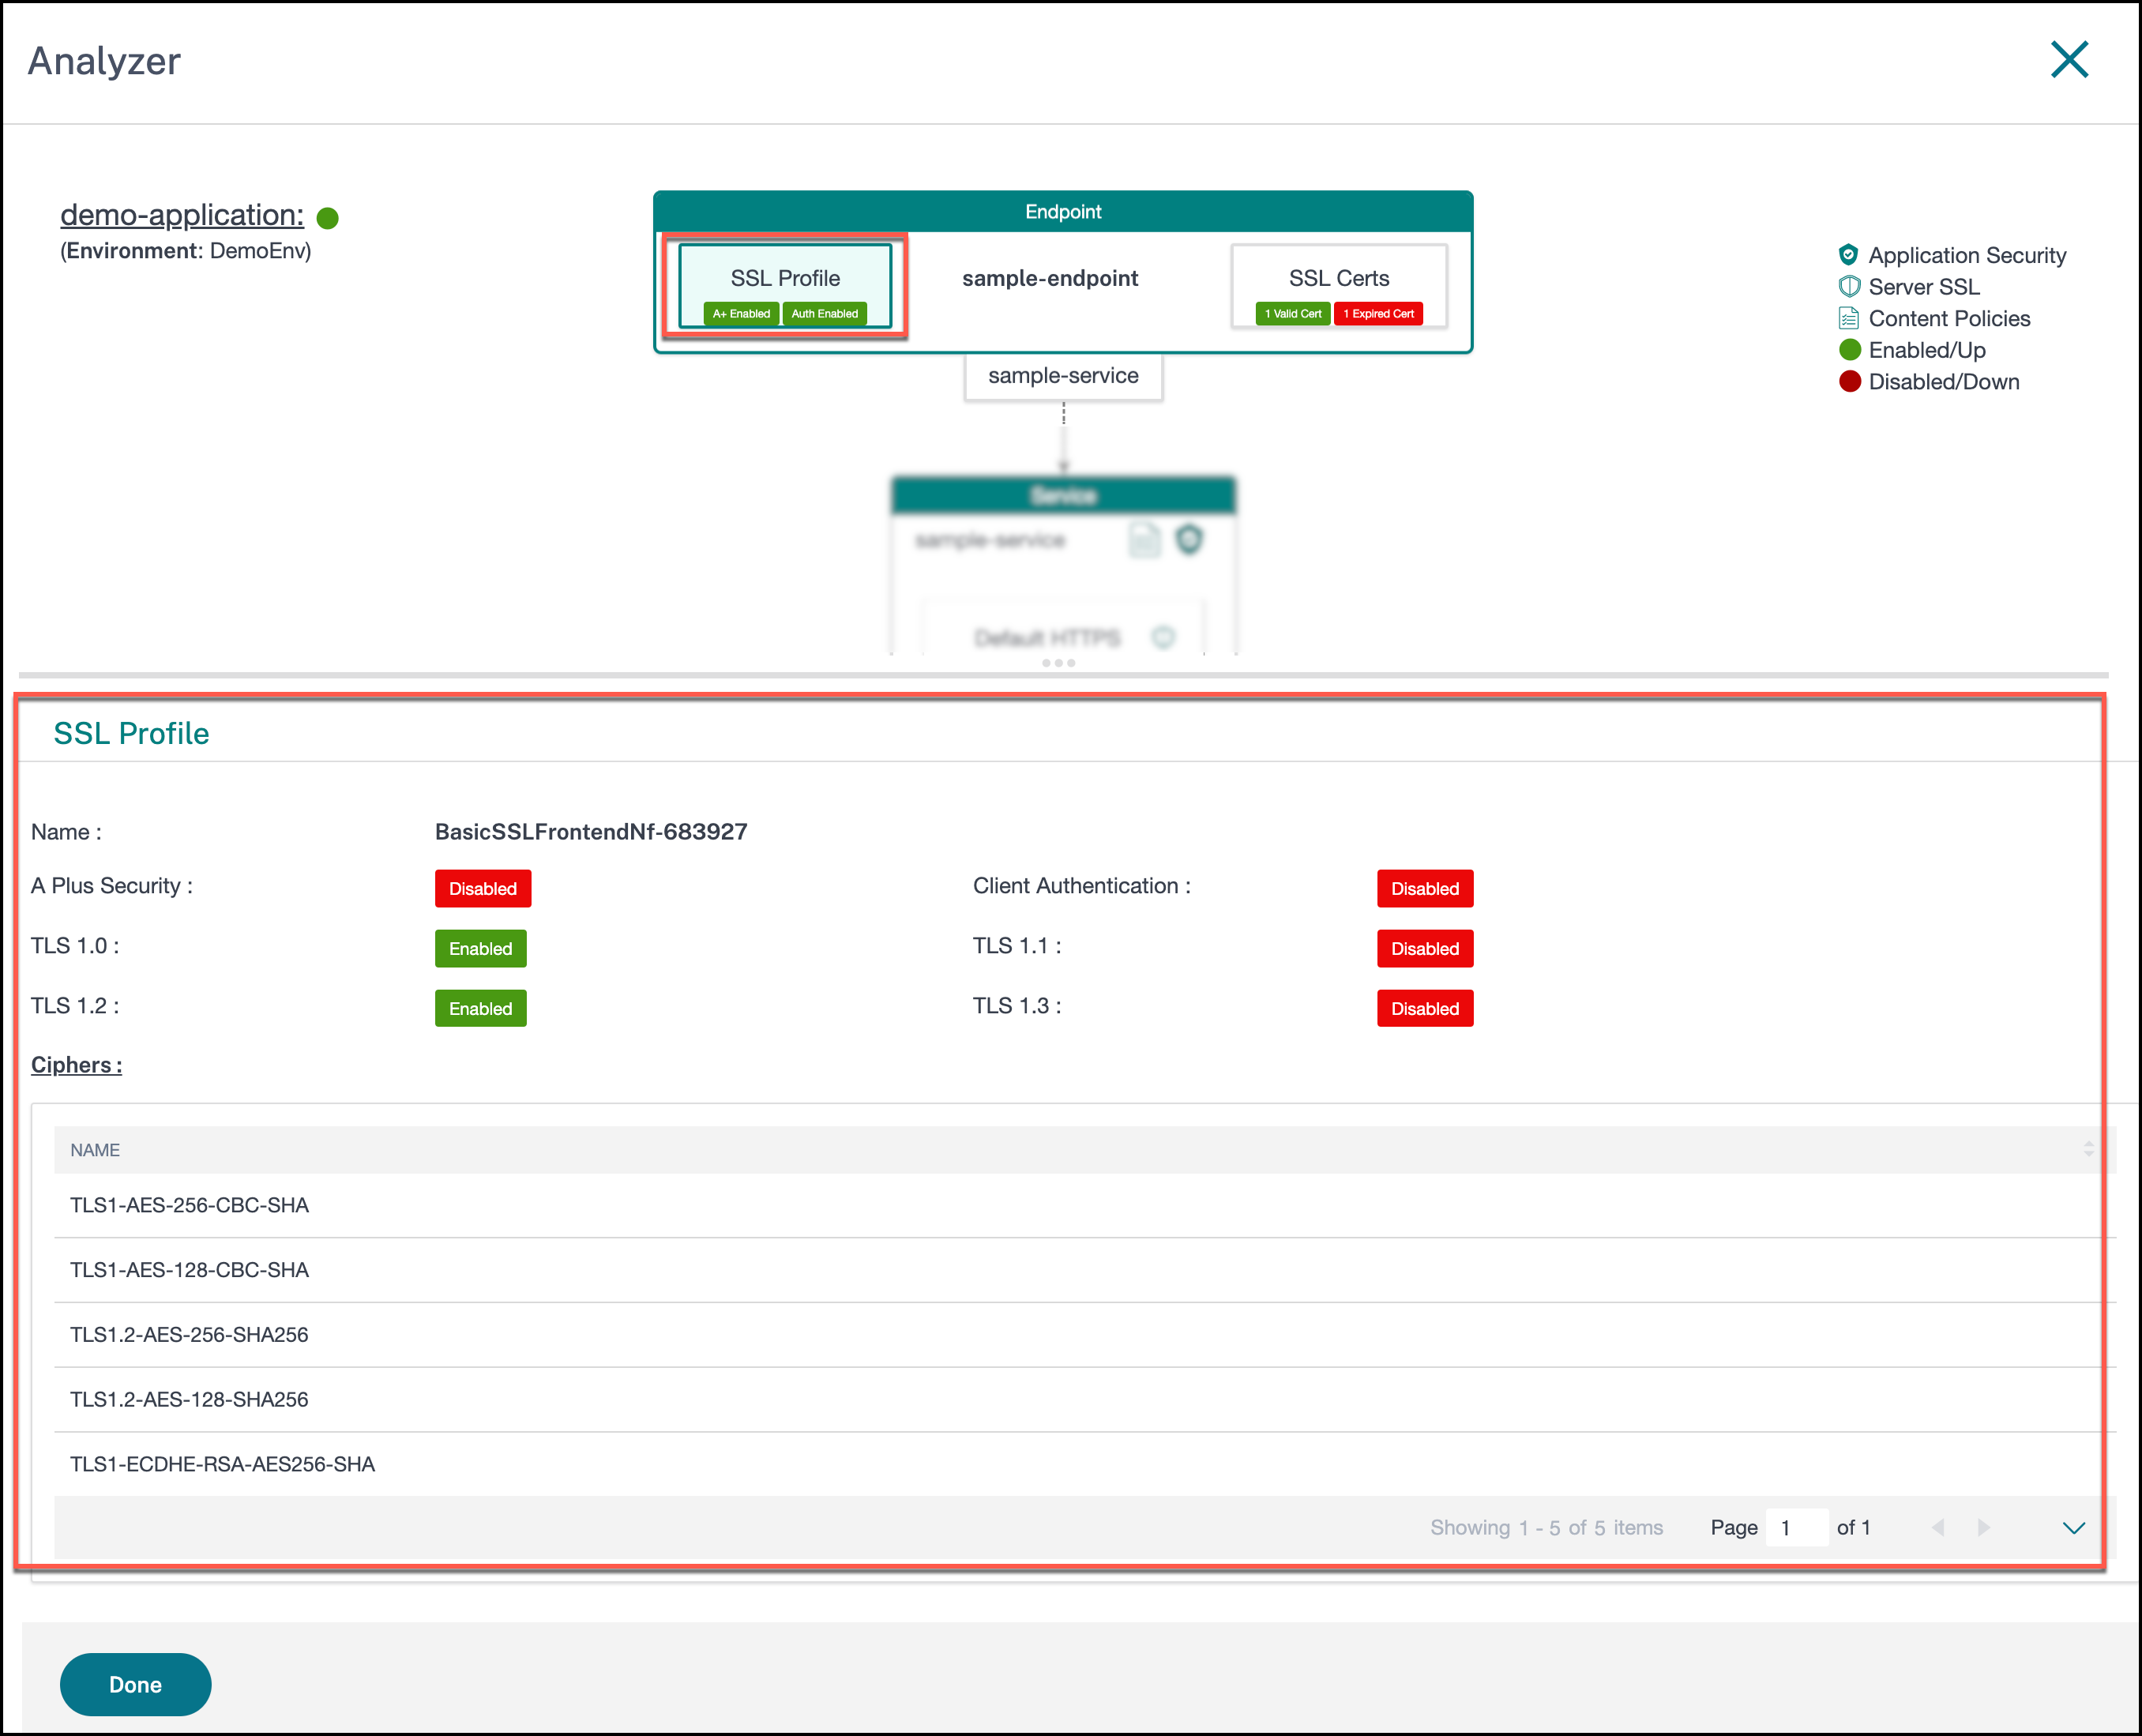Select the SSL Profile box in Endpoint

(785, 285)
